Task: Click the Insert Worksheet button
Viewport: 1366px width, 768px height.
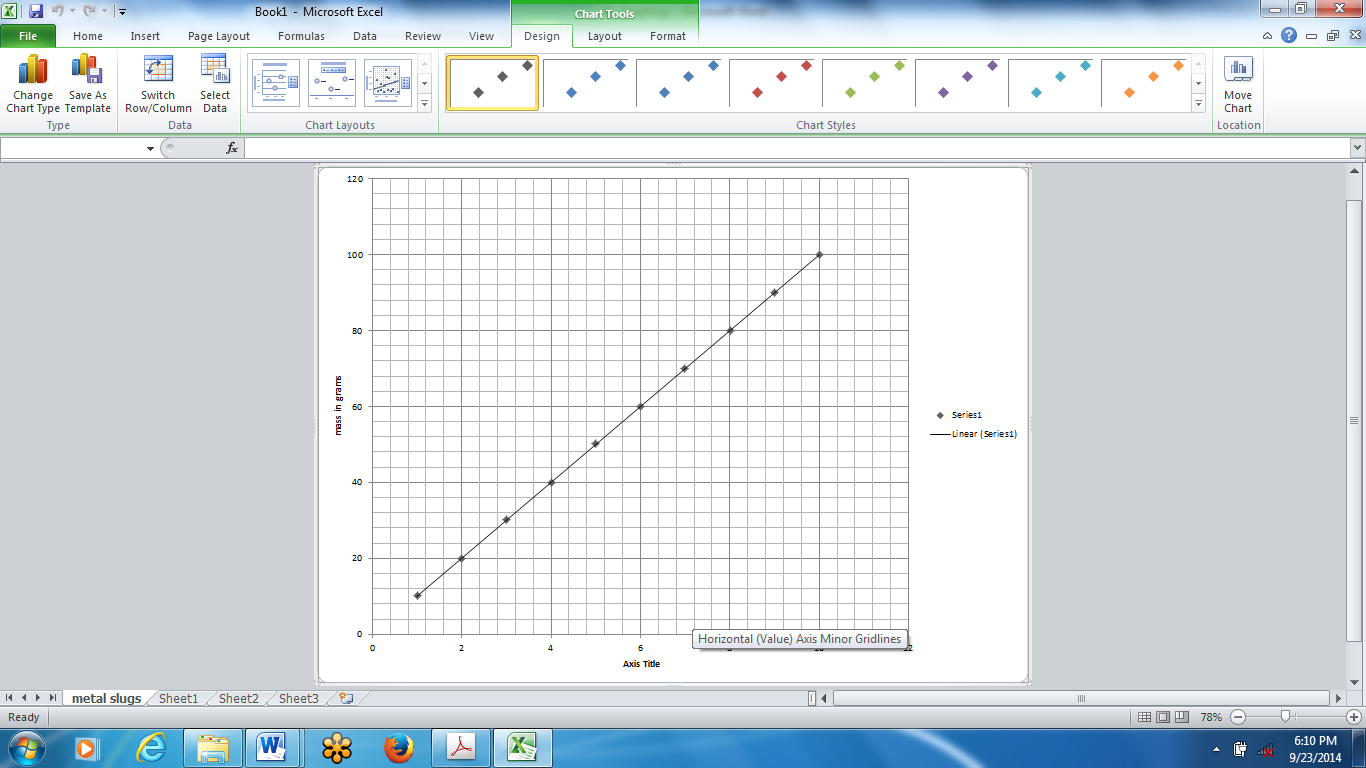Action: click(x=345, y=698)
